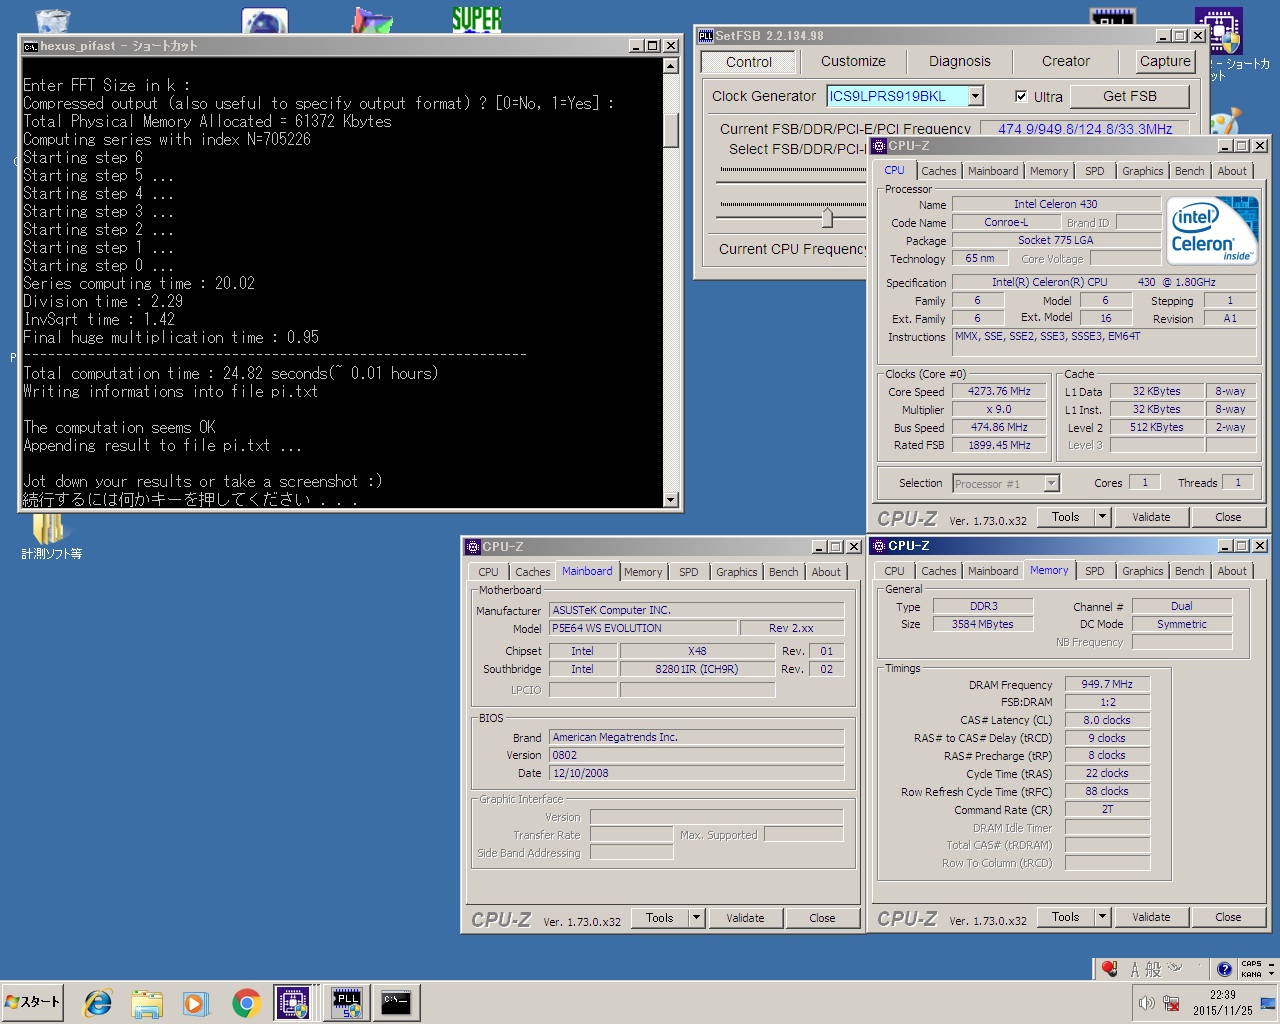1280x1024 pixels.
Task: Switch to command prompt taskbar button
Action: tap(396, 1003)
